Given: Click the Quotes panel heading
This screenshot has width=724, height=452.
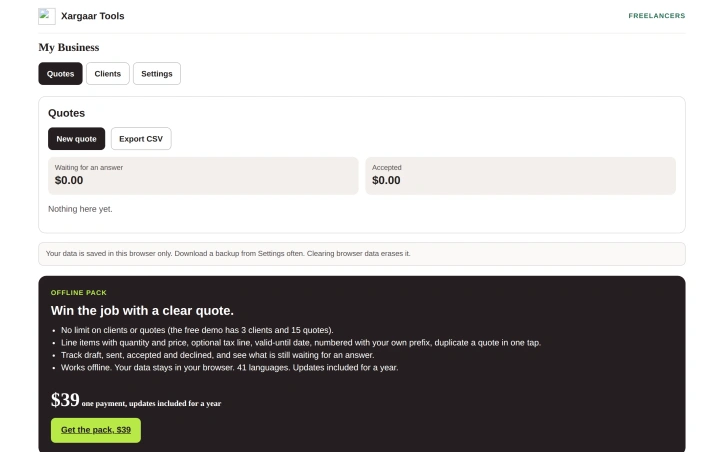Looking at the screenshot, I should [x=66, y=113].
